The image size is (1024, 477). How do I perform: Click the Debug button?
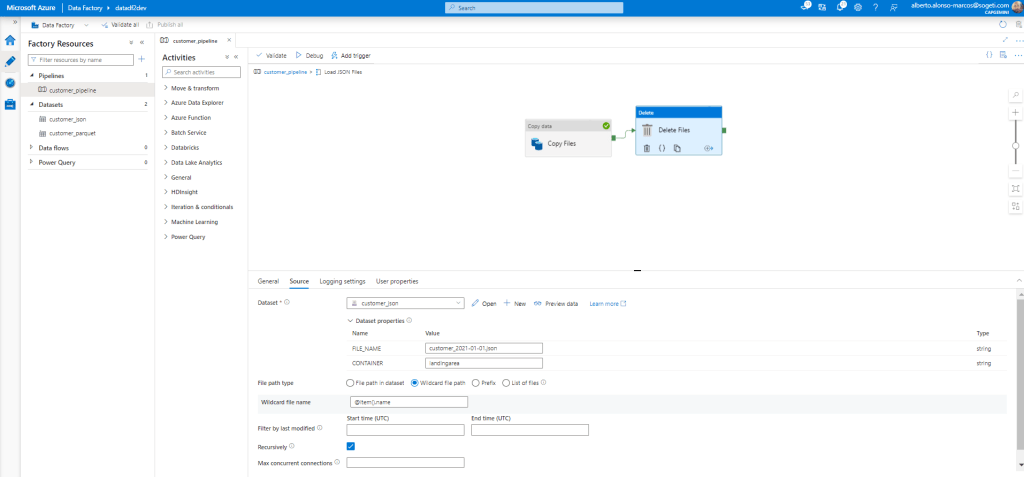click(309, 55)
